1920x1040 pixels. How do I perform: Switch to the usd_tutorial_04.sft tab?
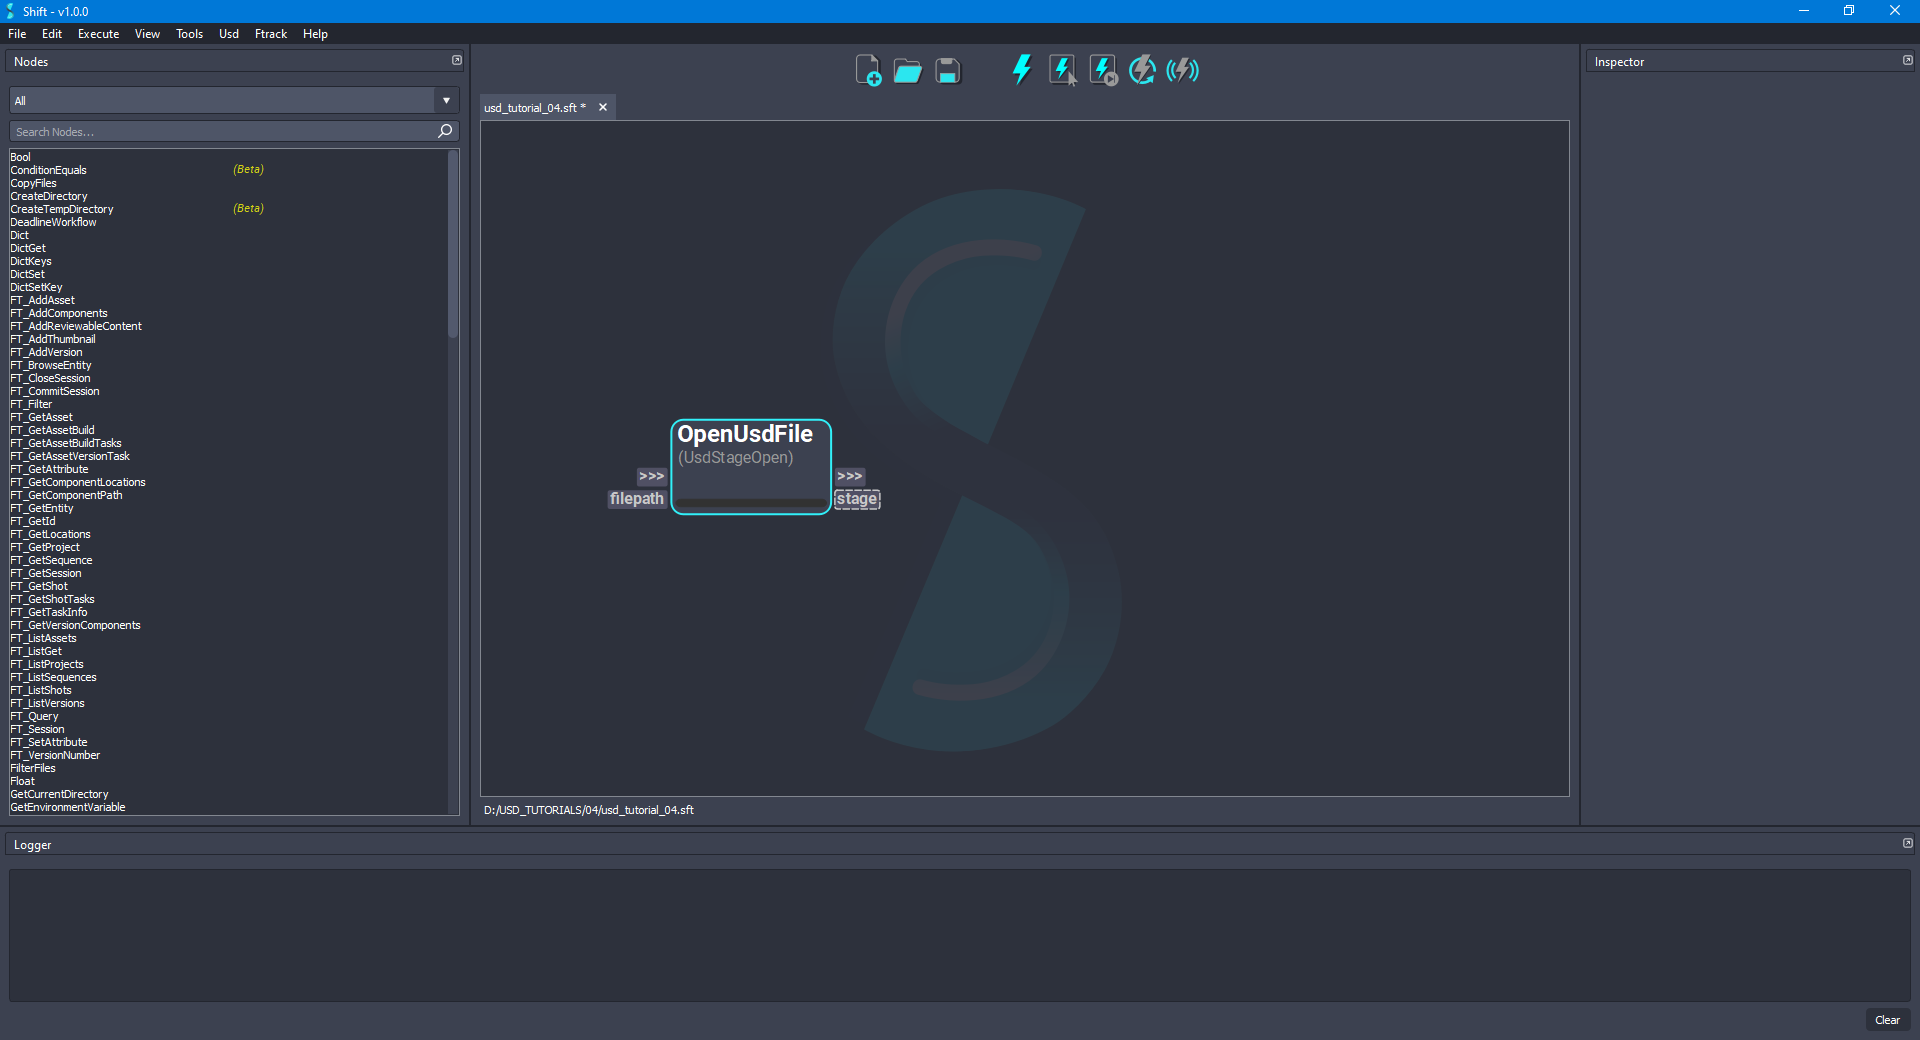click(533, 107)
